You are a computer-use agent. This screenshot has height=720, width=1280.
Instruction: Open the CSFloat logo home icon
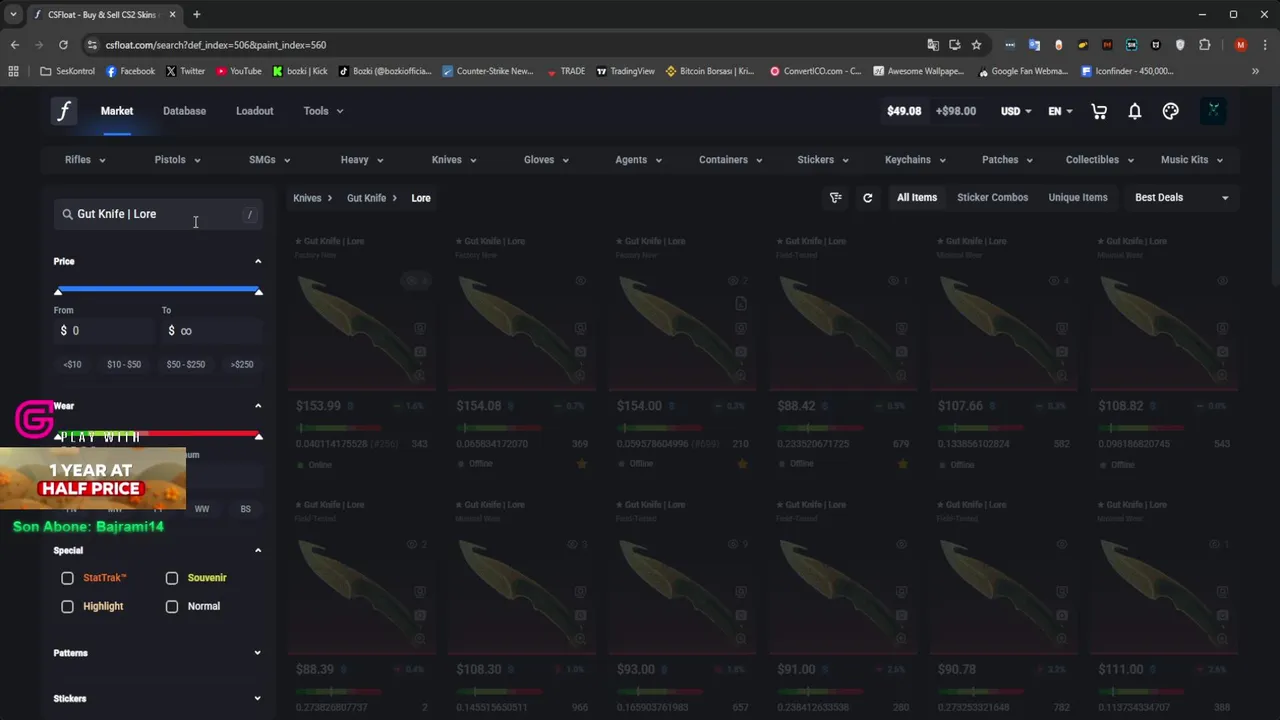click(x=63, y=111)
